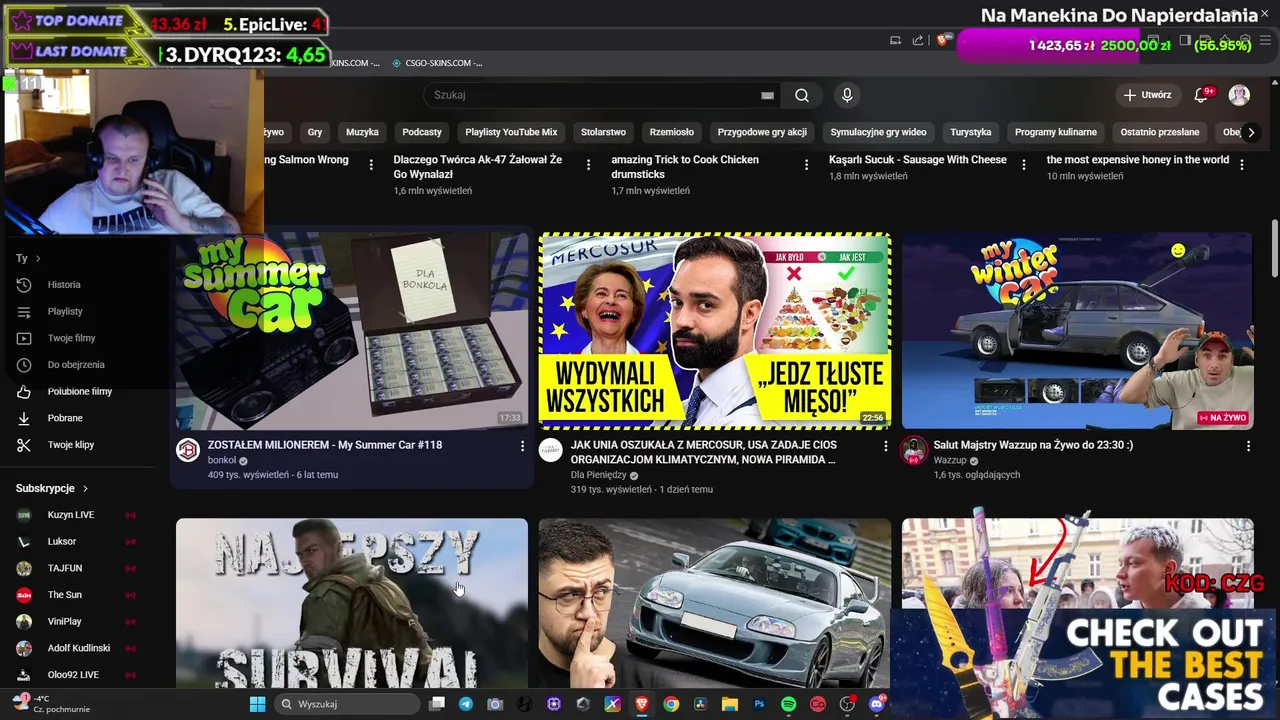Image resolution: width=1280 pixels, height=720 pixels.
Task: Click the share page icon in Brave toolbar
Action: 917,40
